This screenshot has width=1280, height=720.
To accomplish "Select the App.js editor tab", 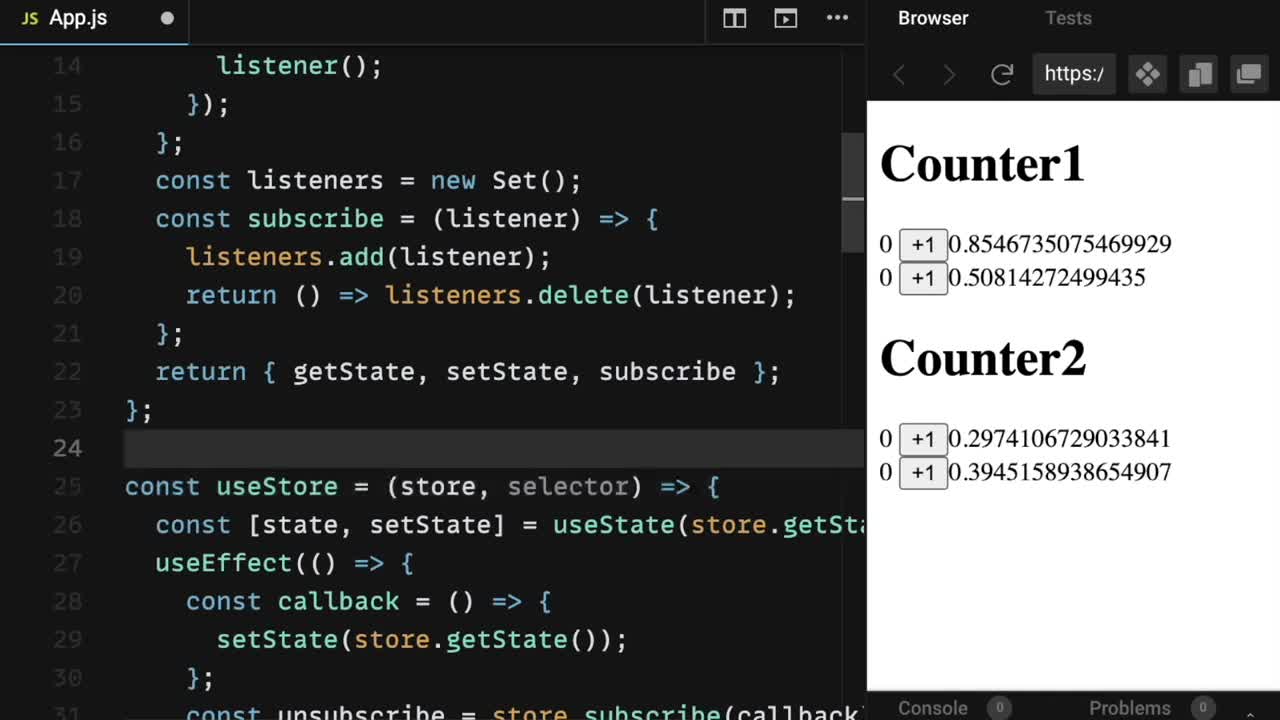I will (78, 18).
